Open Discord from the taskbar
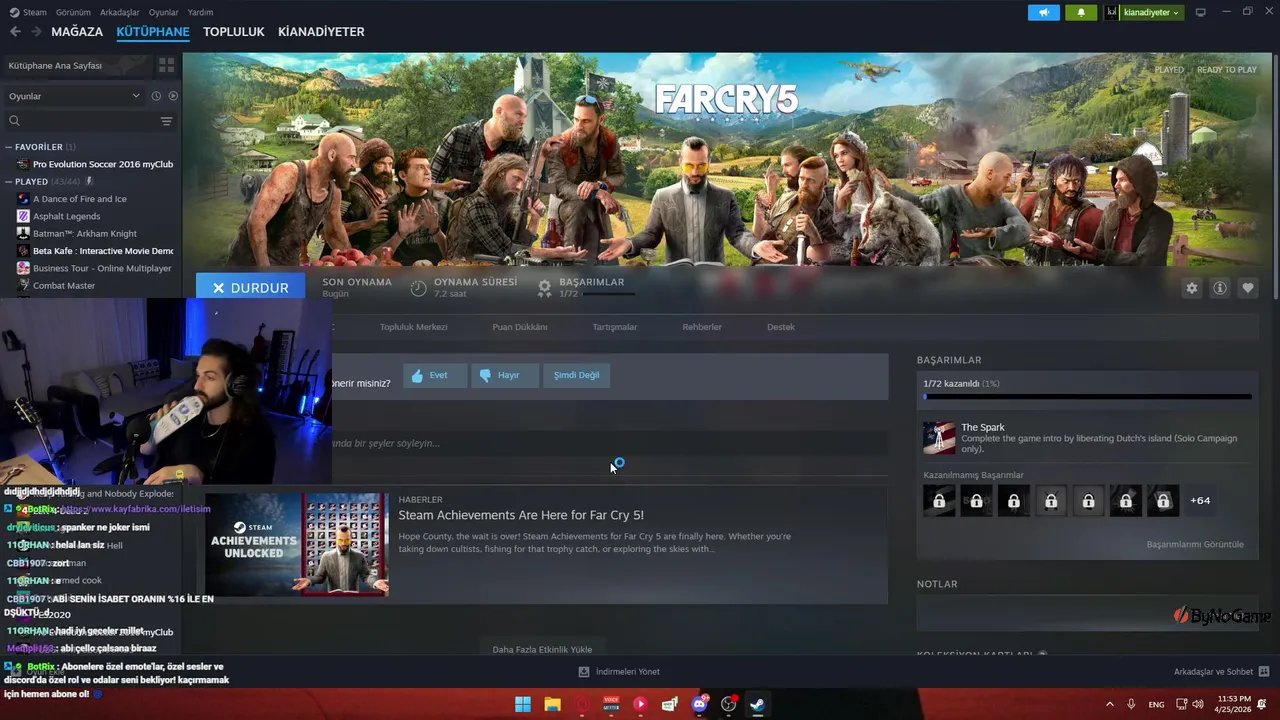 pos(699,704)
